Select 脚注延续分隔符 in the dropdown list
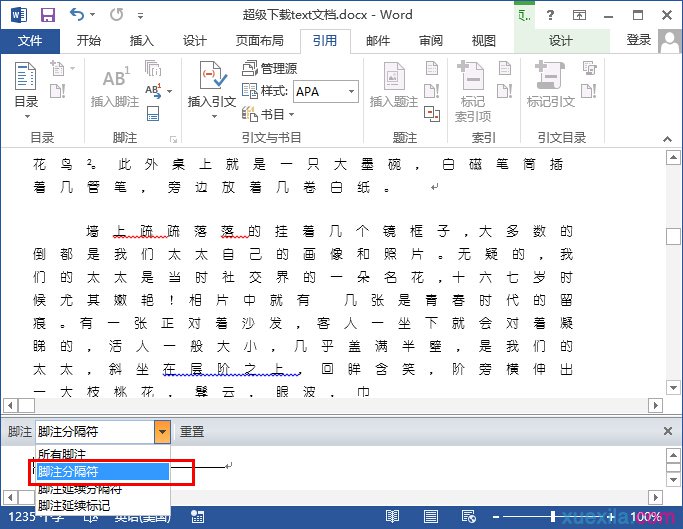 coord(102,488)
